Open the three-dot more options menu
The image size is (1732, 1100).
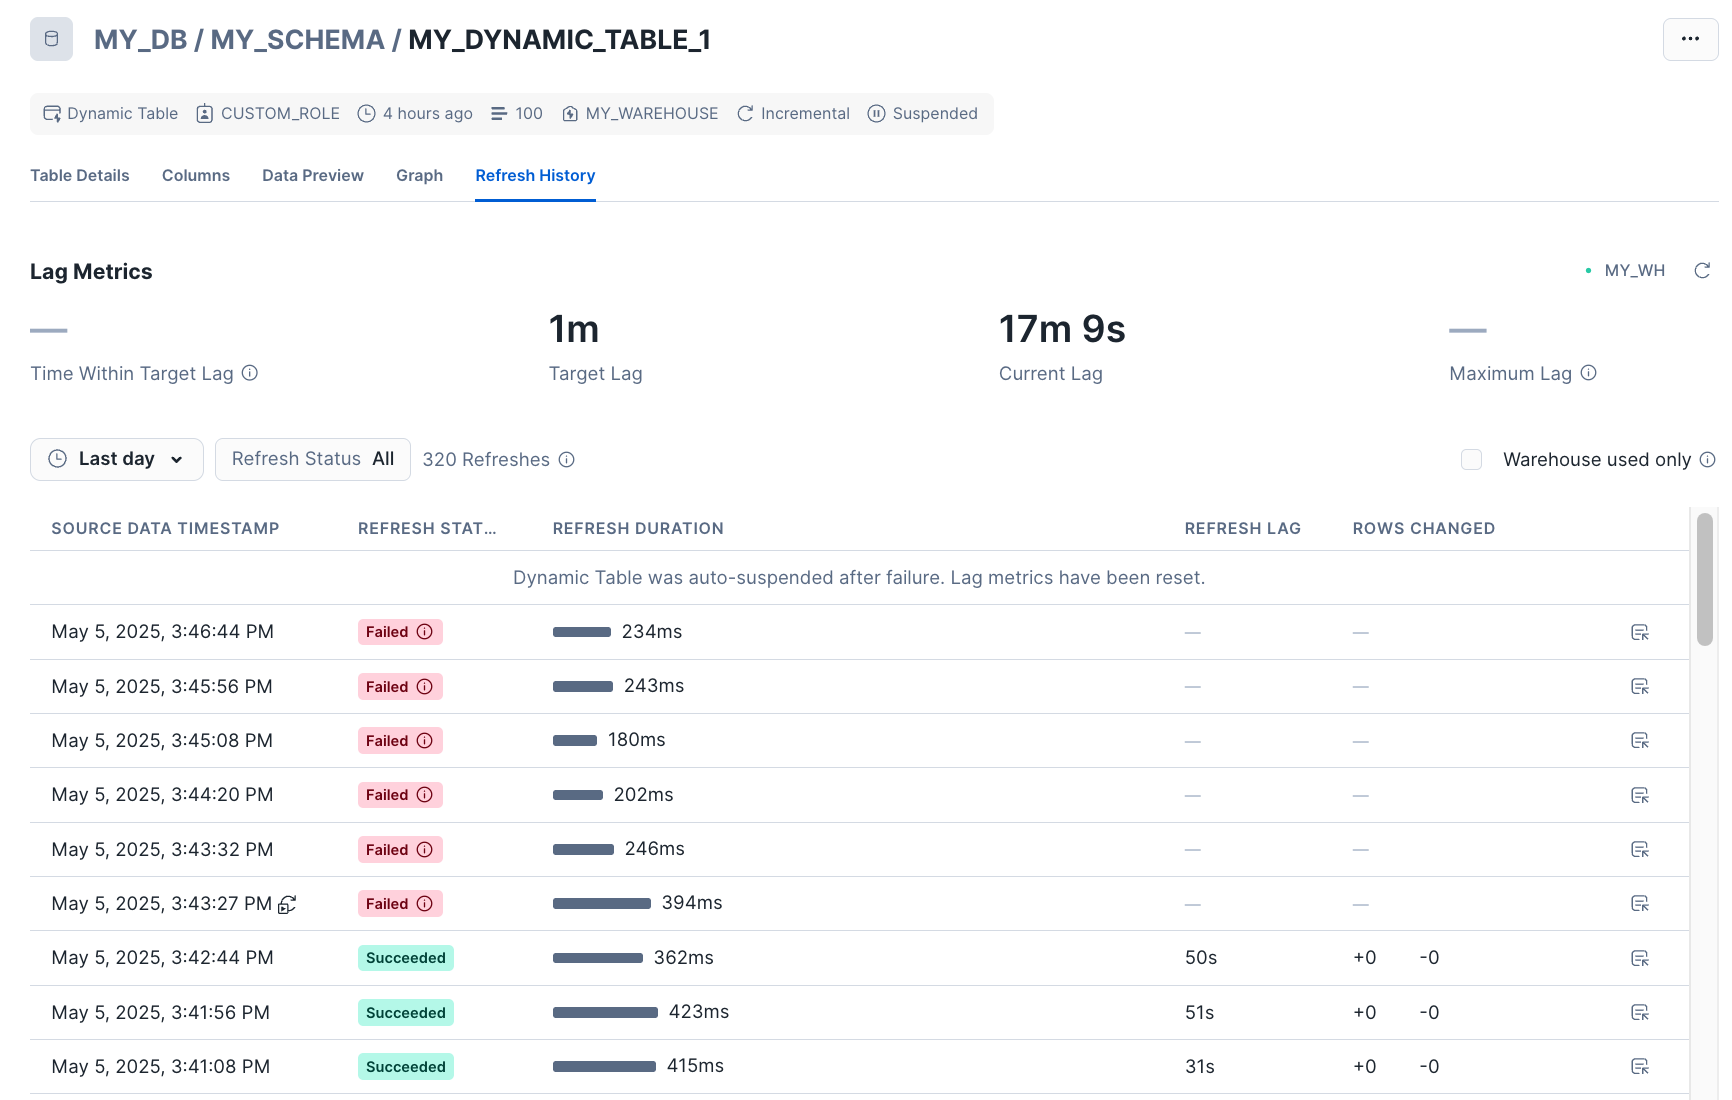point(1690,39)
